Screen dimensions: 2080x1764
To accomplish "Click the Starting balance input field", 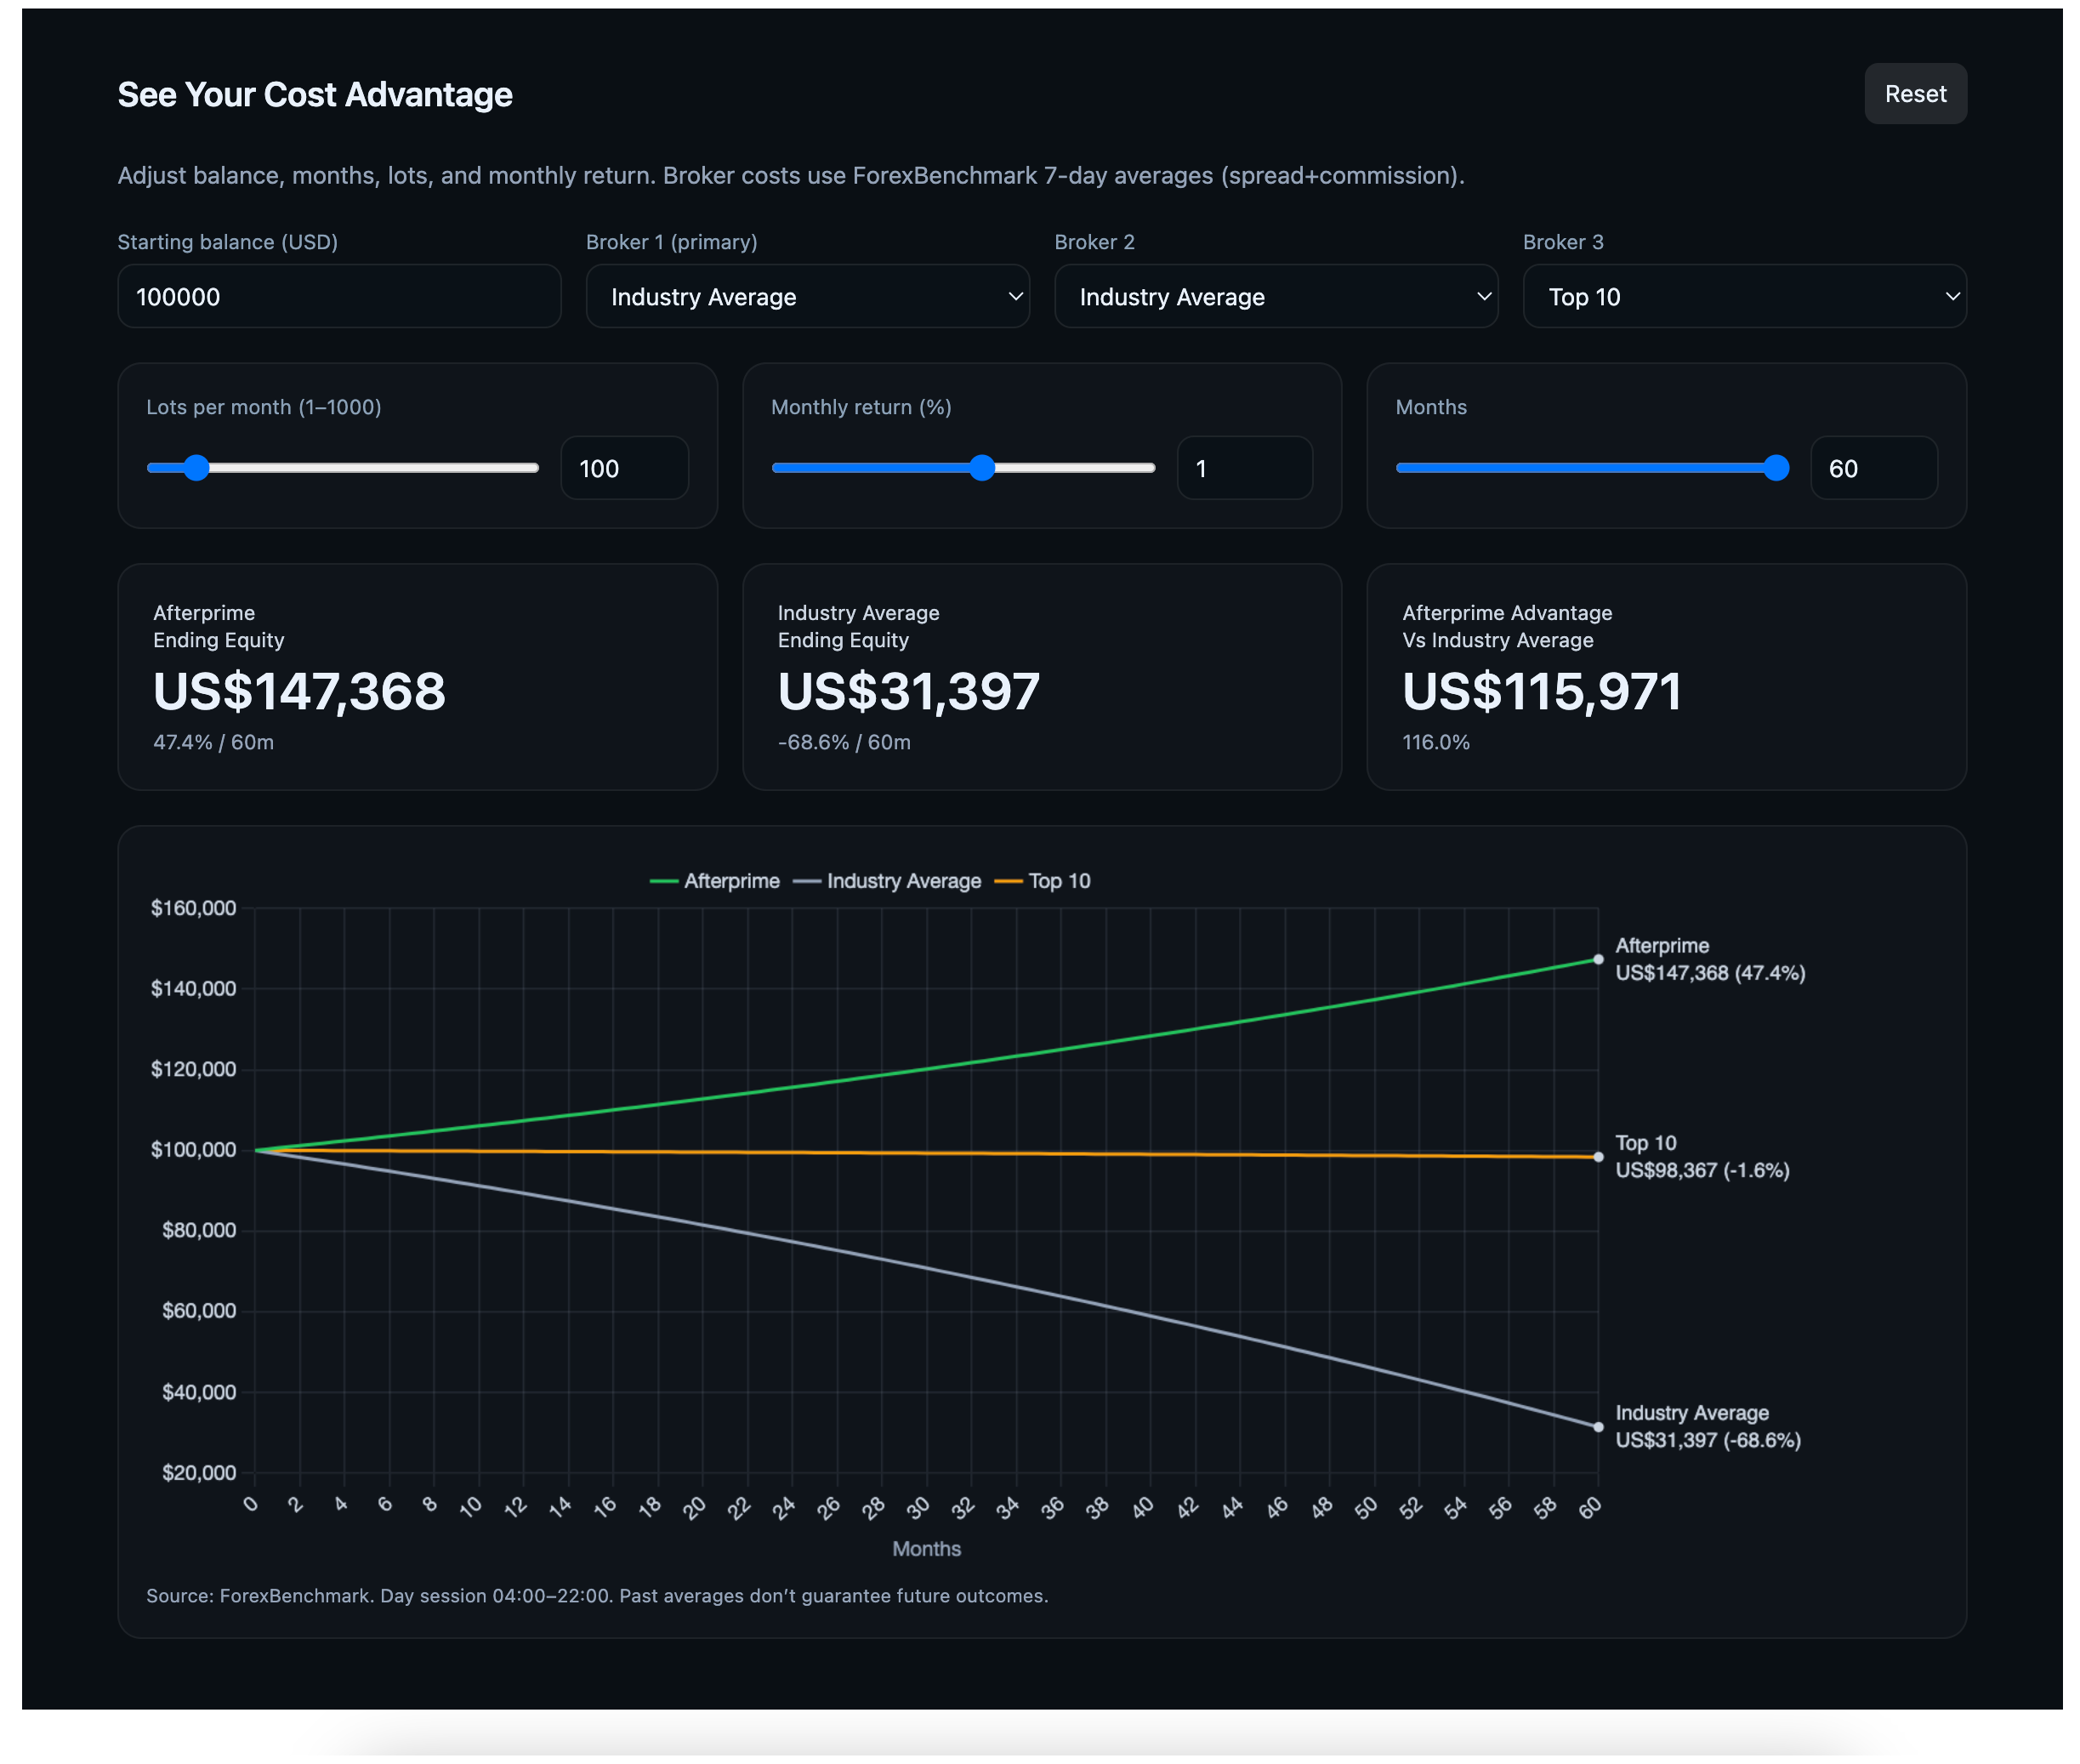I will click(x=339, y=296).
